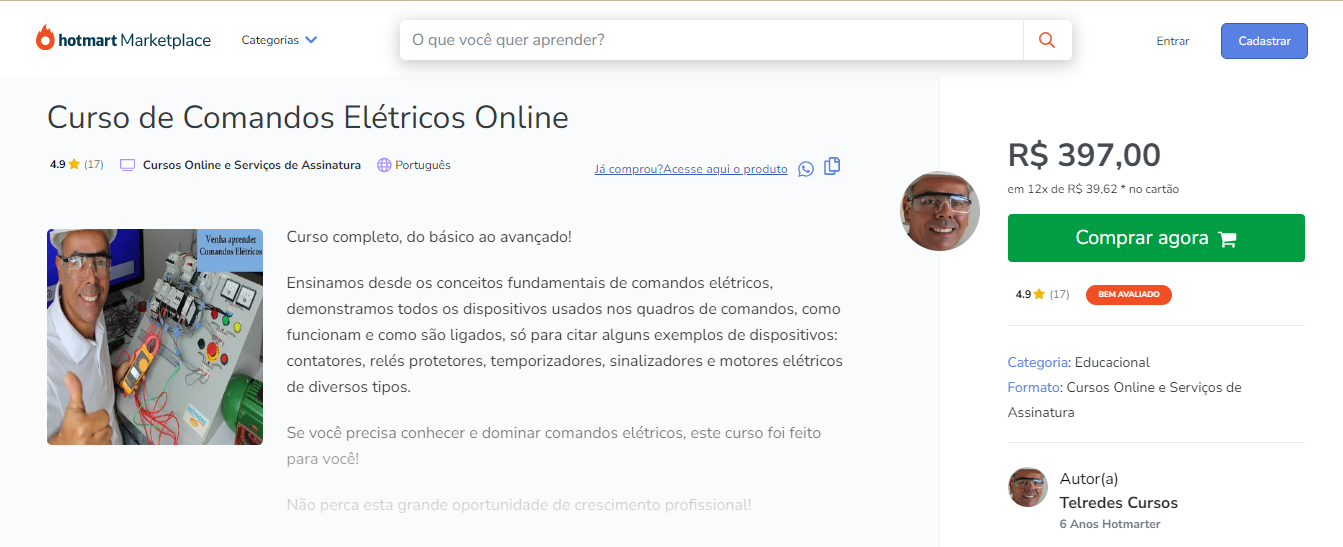Screen dimensions: 1343x547
Task: Click the magnifying glass search icon
Action: (1047, 40)
